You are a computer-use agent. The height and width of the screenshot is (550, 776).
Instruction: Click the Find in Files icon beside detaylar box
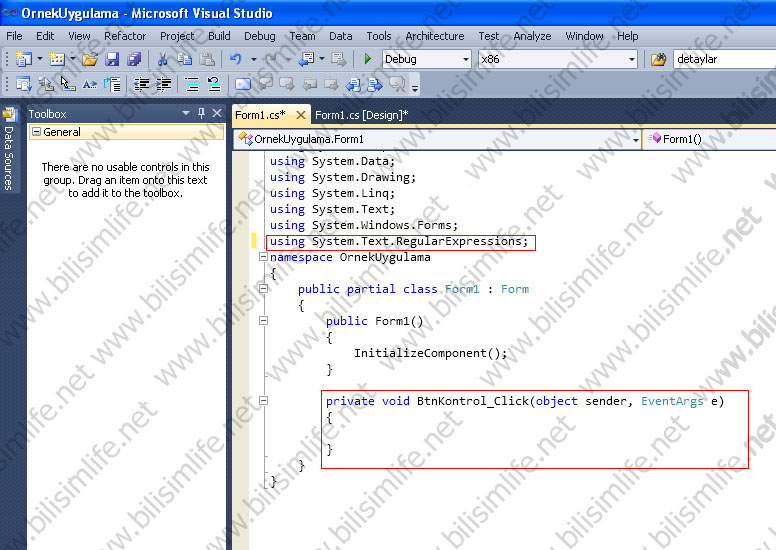(x=658, y=59)
